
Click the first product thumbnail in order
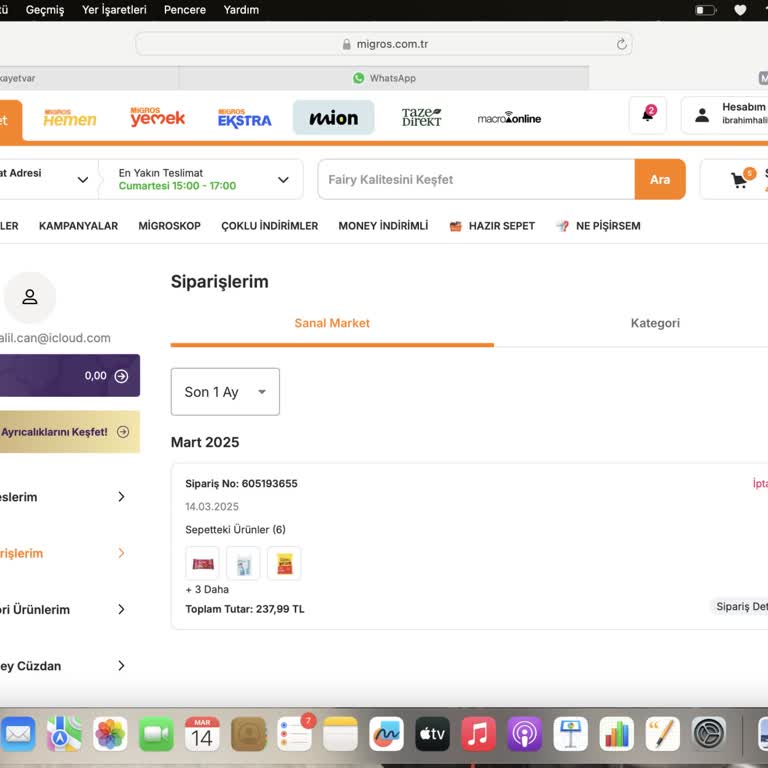(202, 564)
